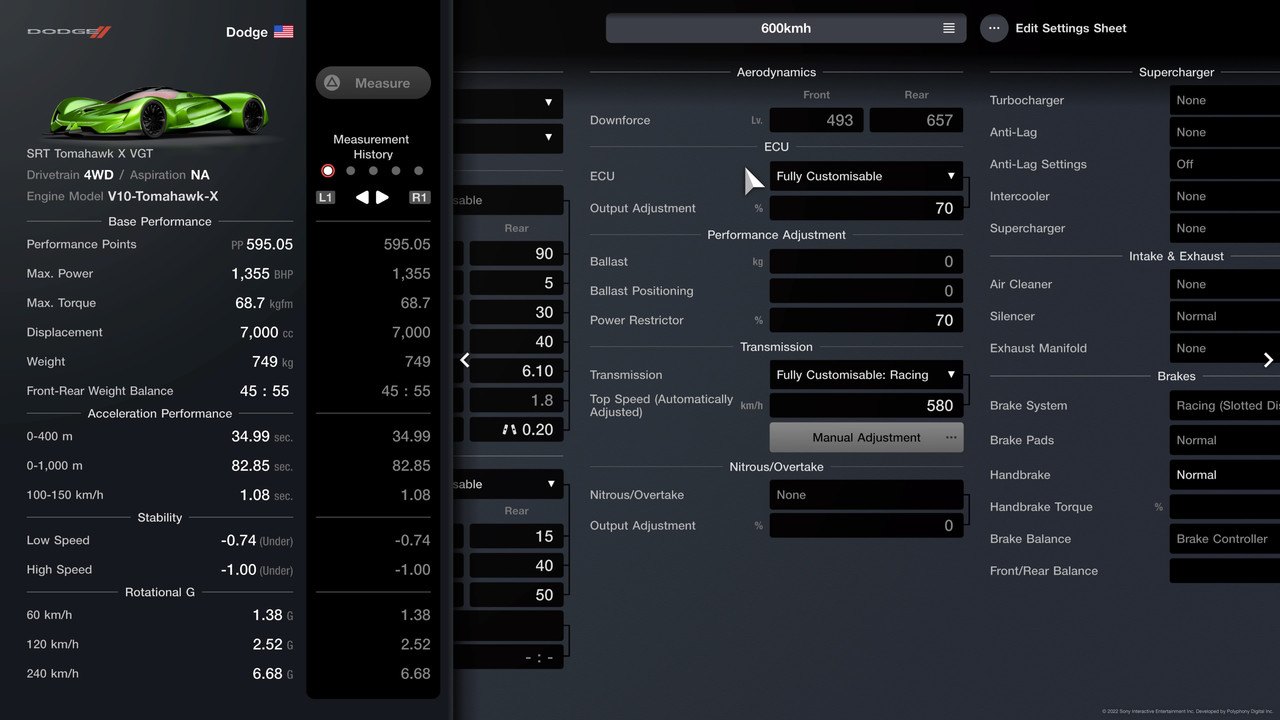Go to previous measurement with left arrow

tap(362, 198)
